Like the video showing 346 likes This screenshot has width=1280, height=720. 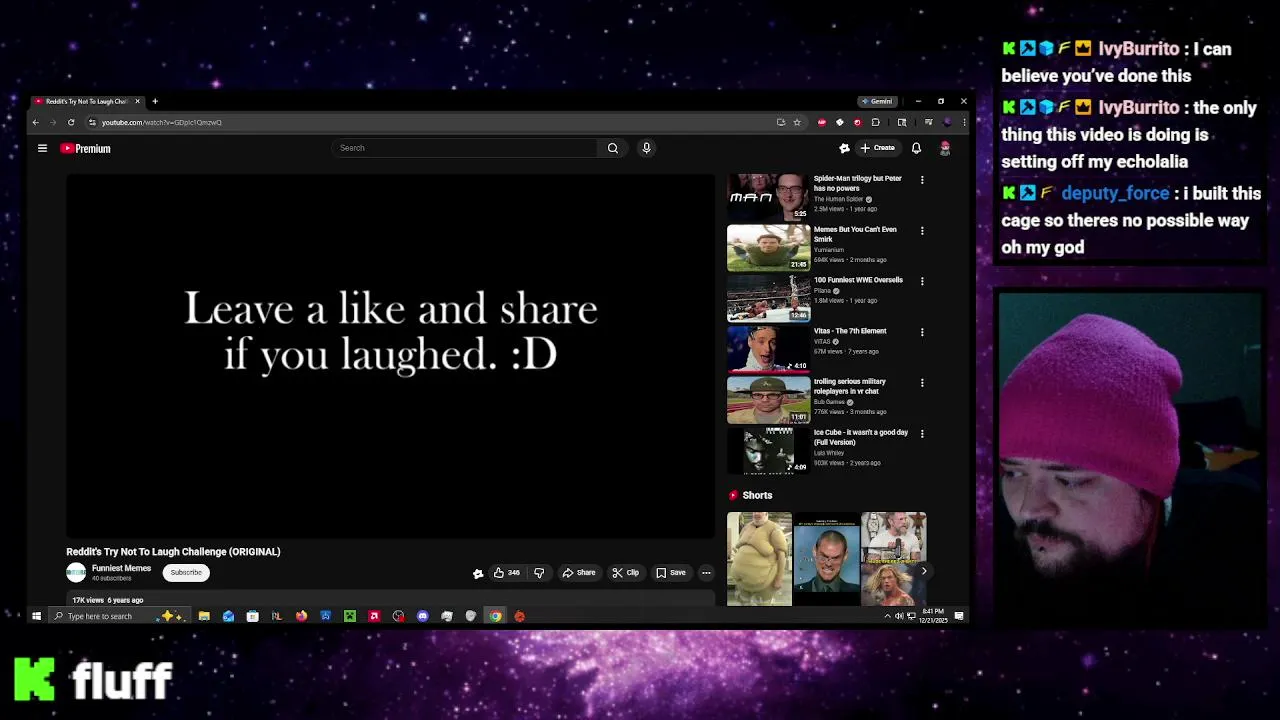coord(506,573)
